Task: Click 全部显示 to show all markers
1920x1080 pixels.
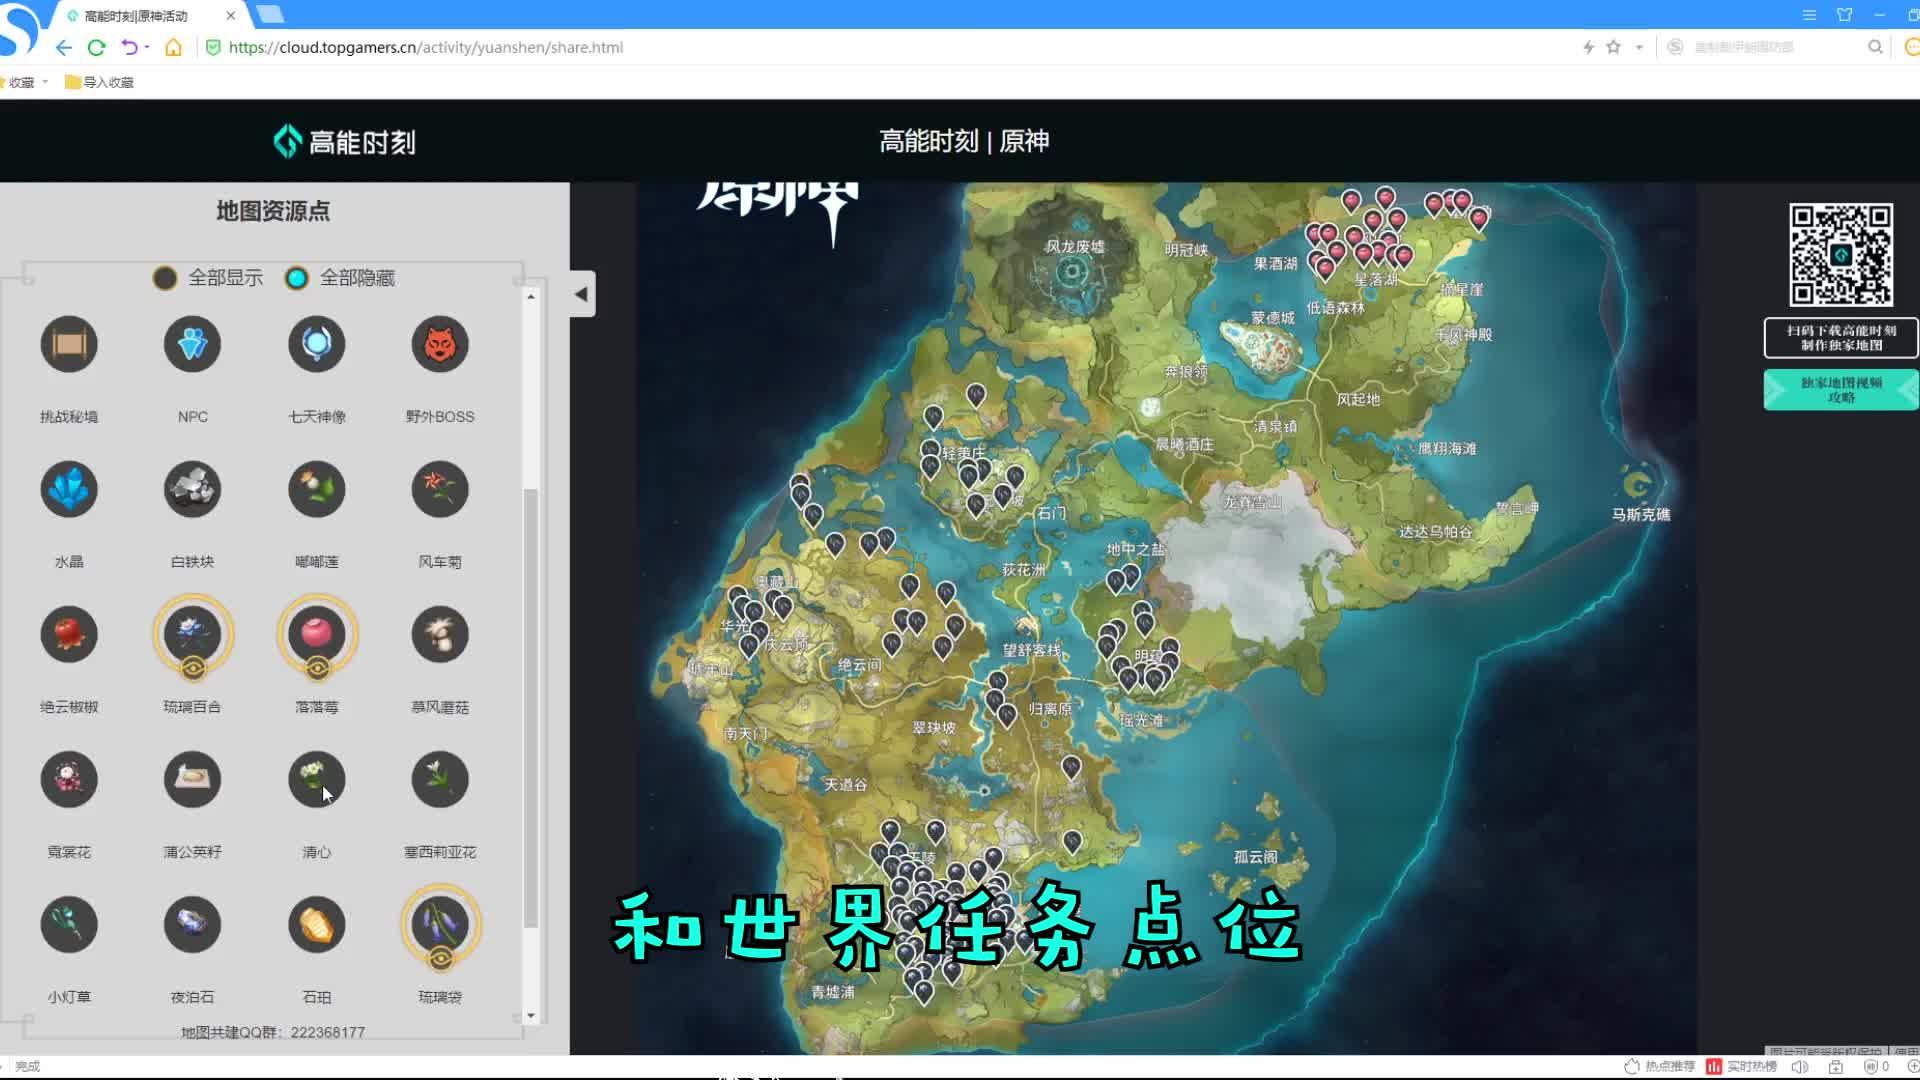Action: [207, 278]
